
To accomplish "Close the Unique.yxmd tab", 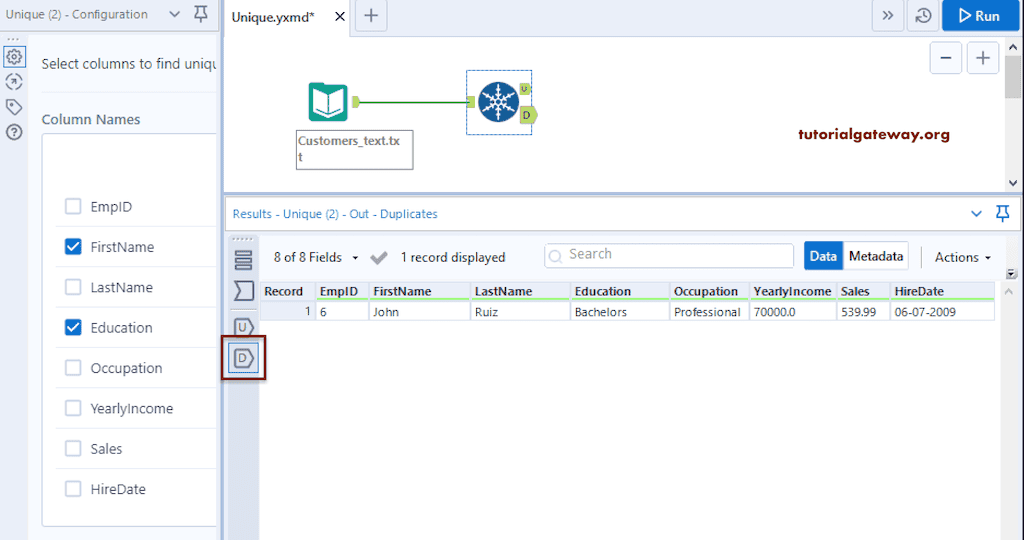I will click(x=340, y=16).
